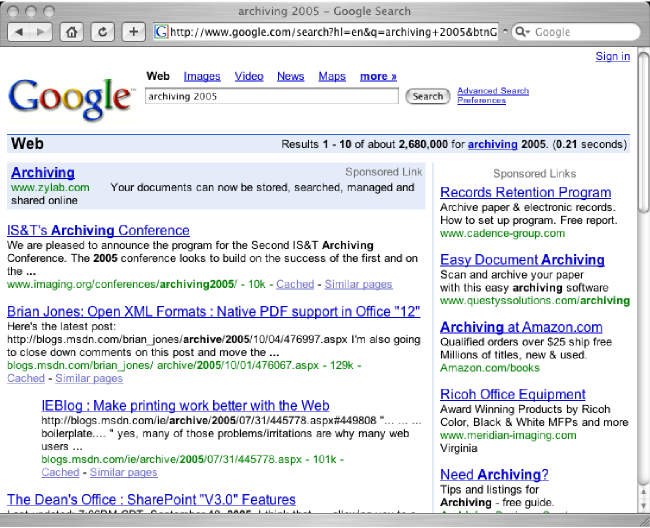Open the 'Need Archiving?' ad
The width and height of the screenshot is (650, 528).
pyautogui.click(x=494, y=475)
